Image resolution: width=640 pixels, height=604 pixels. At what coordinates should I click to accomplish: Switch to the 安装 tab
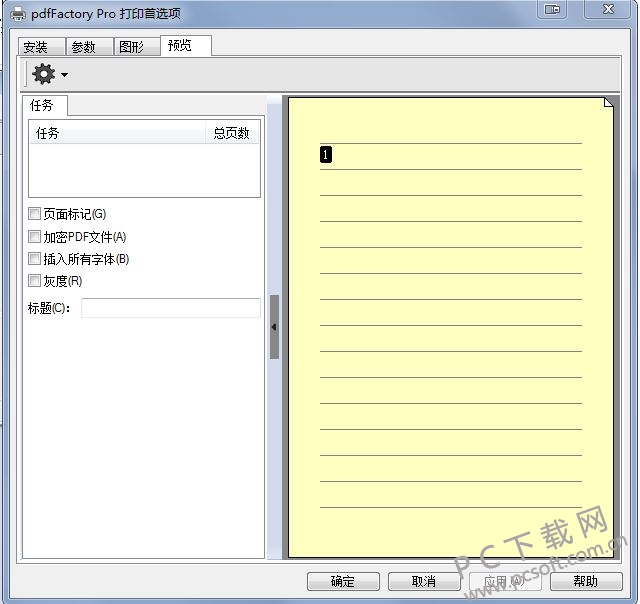(42, 47)
